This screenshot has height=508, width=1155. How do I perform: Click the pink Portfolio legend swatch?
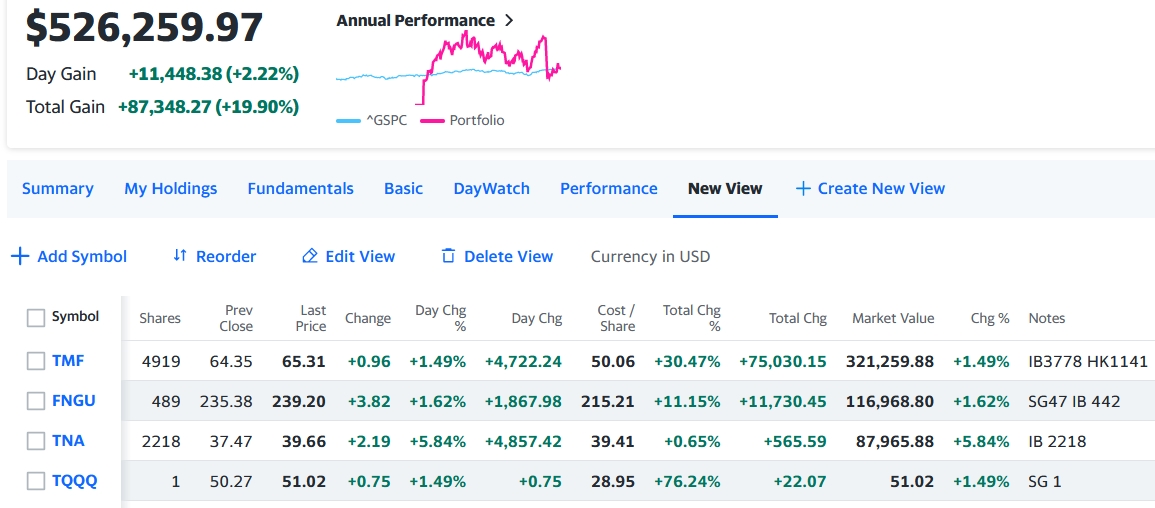[432, 121]
